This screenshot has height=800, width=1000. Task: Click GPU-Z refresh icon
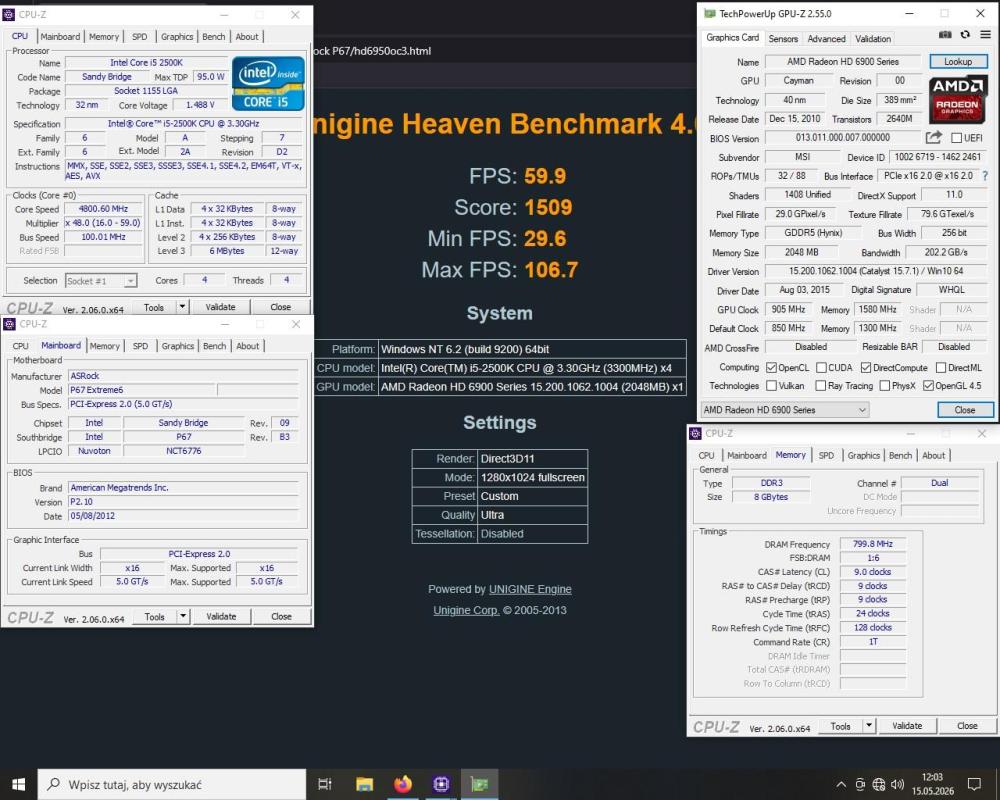tap(965, 34)
